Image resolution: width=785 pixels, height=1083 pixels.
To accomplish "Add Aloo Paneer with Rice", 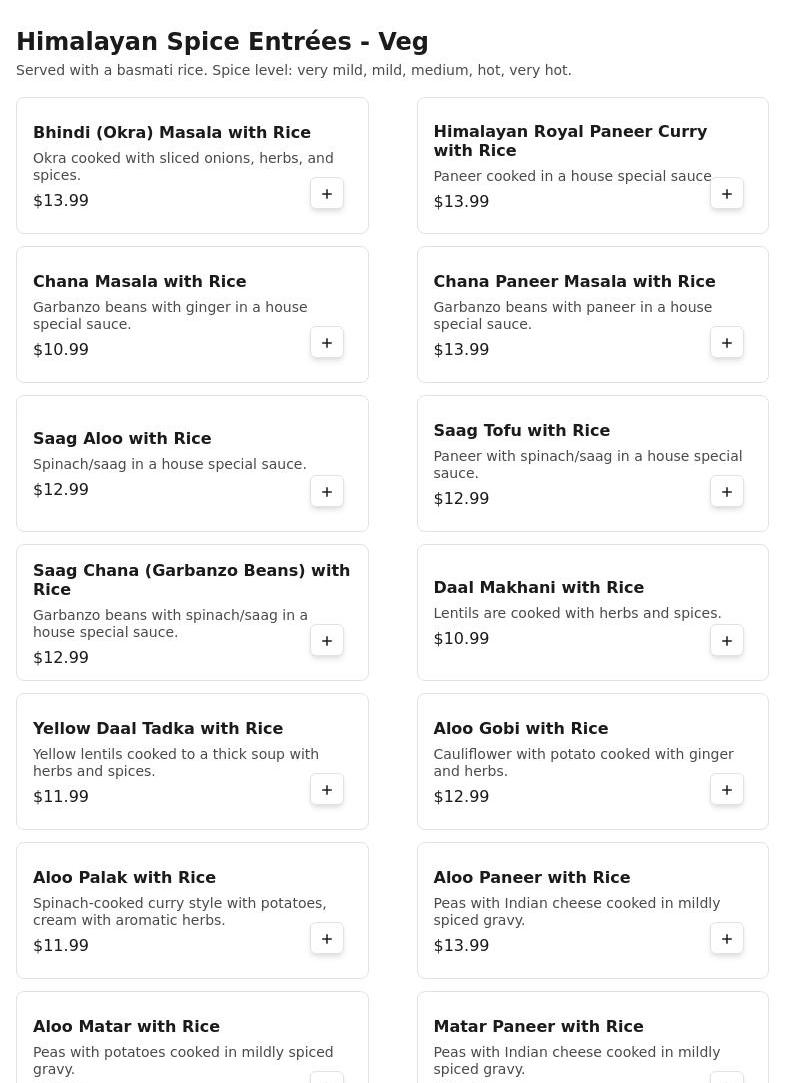I will (727, 939).
